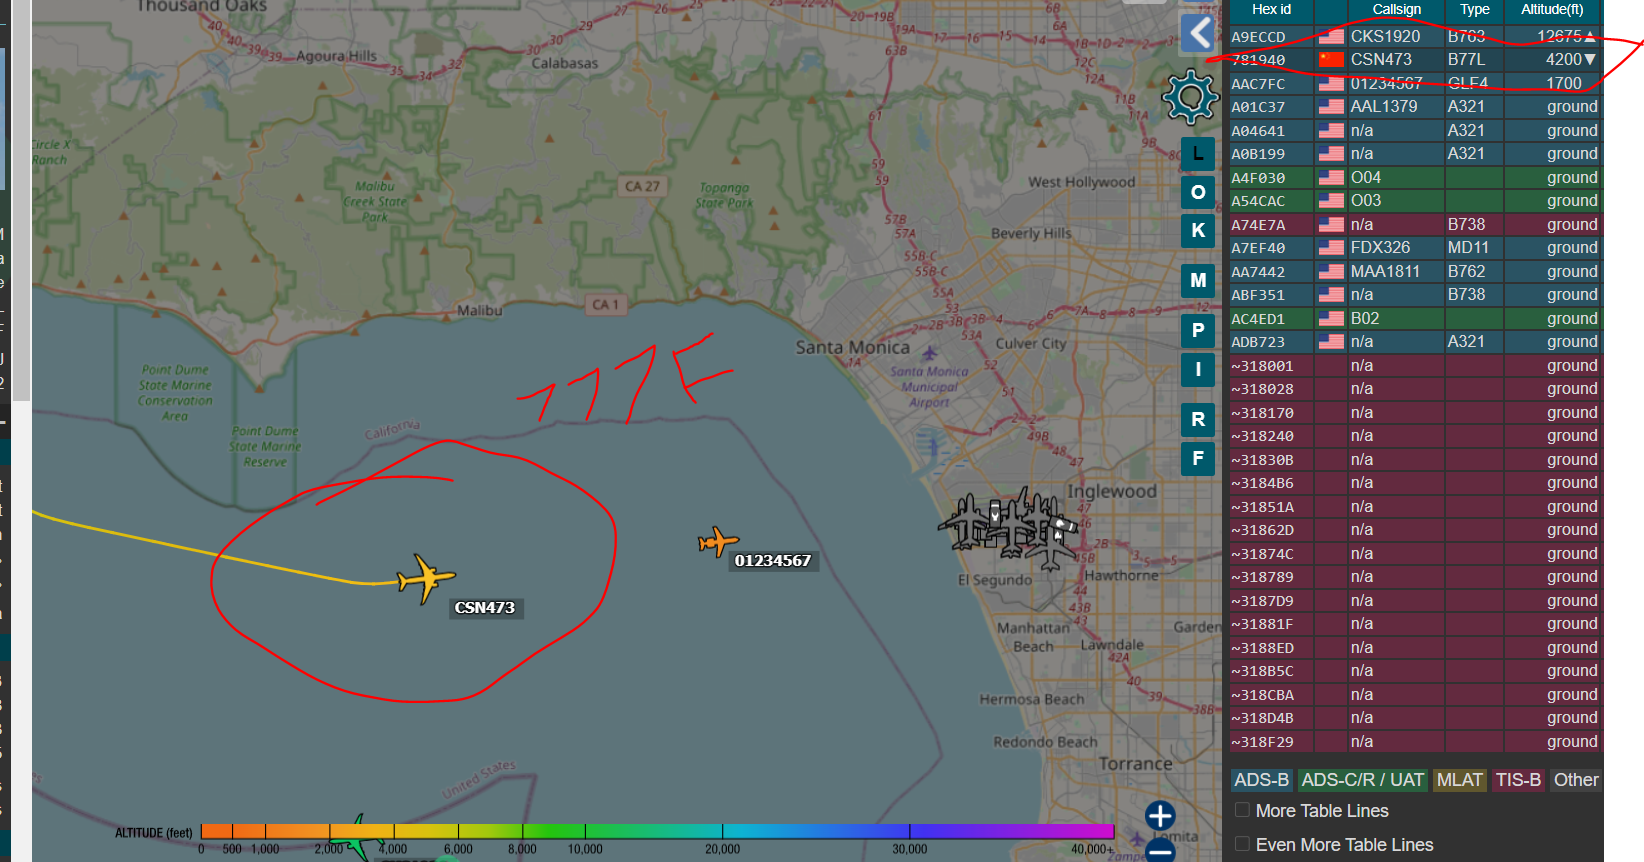Screen dimensions: 1644x862
Task: Select row with callsign O03
Action: click(x=1415, y=201)
